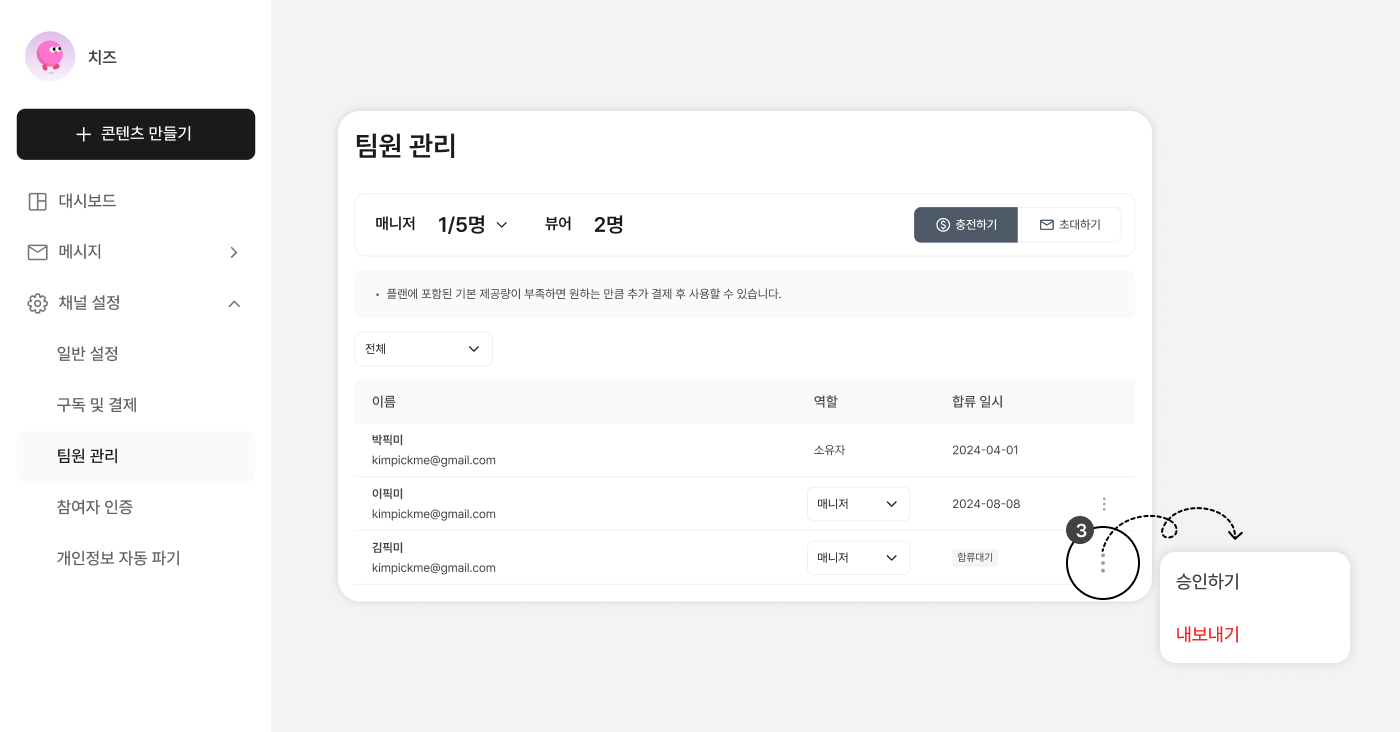Click the 메시지 envelope icon
The height and width of the screenshot is (732, 1400).
pos(37,252)
